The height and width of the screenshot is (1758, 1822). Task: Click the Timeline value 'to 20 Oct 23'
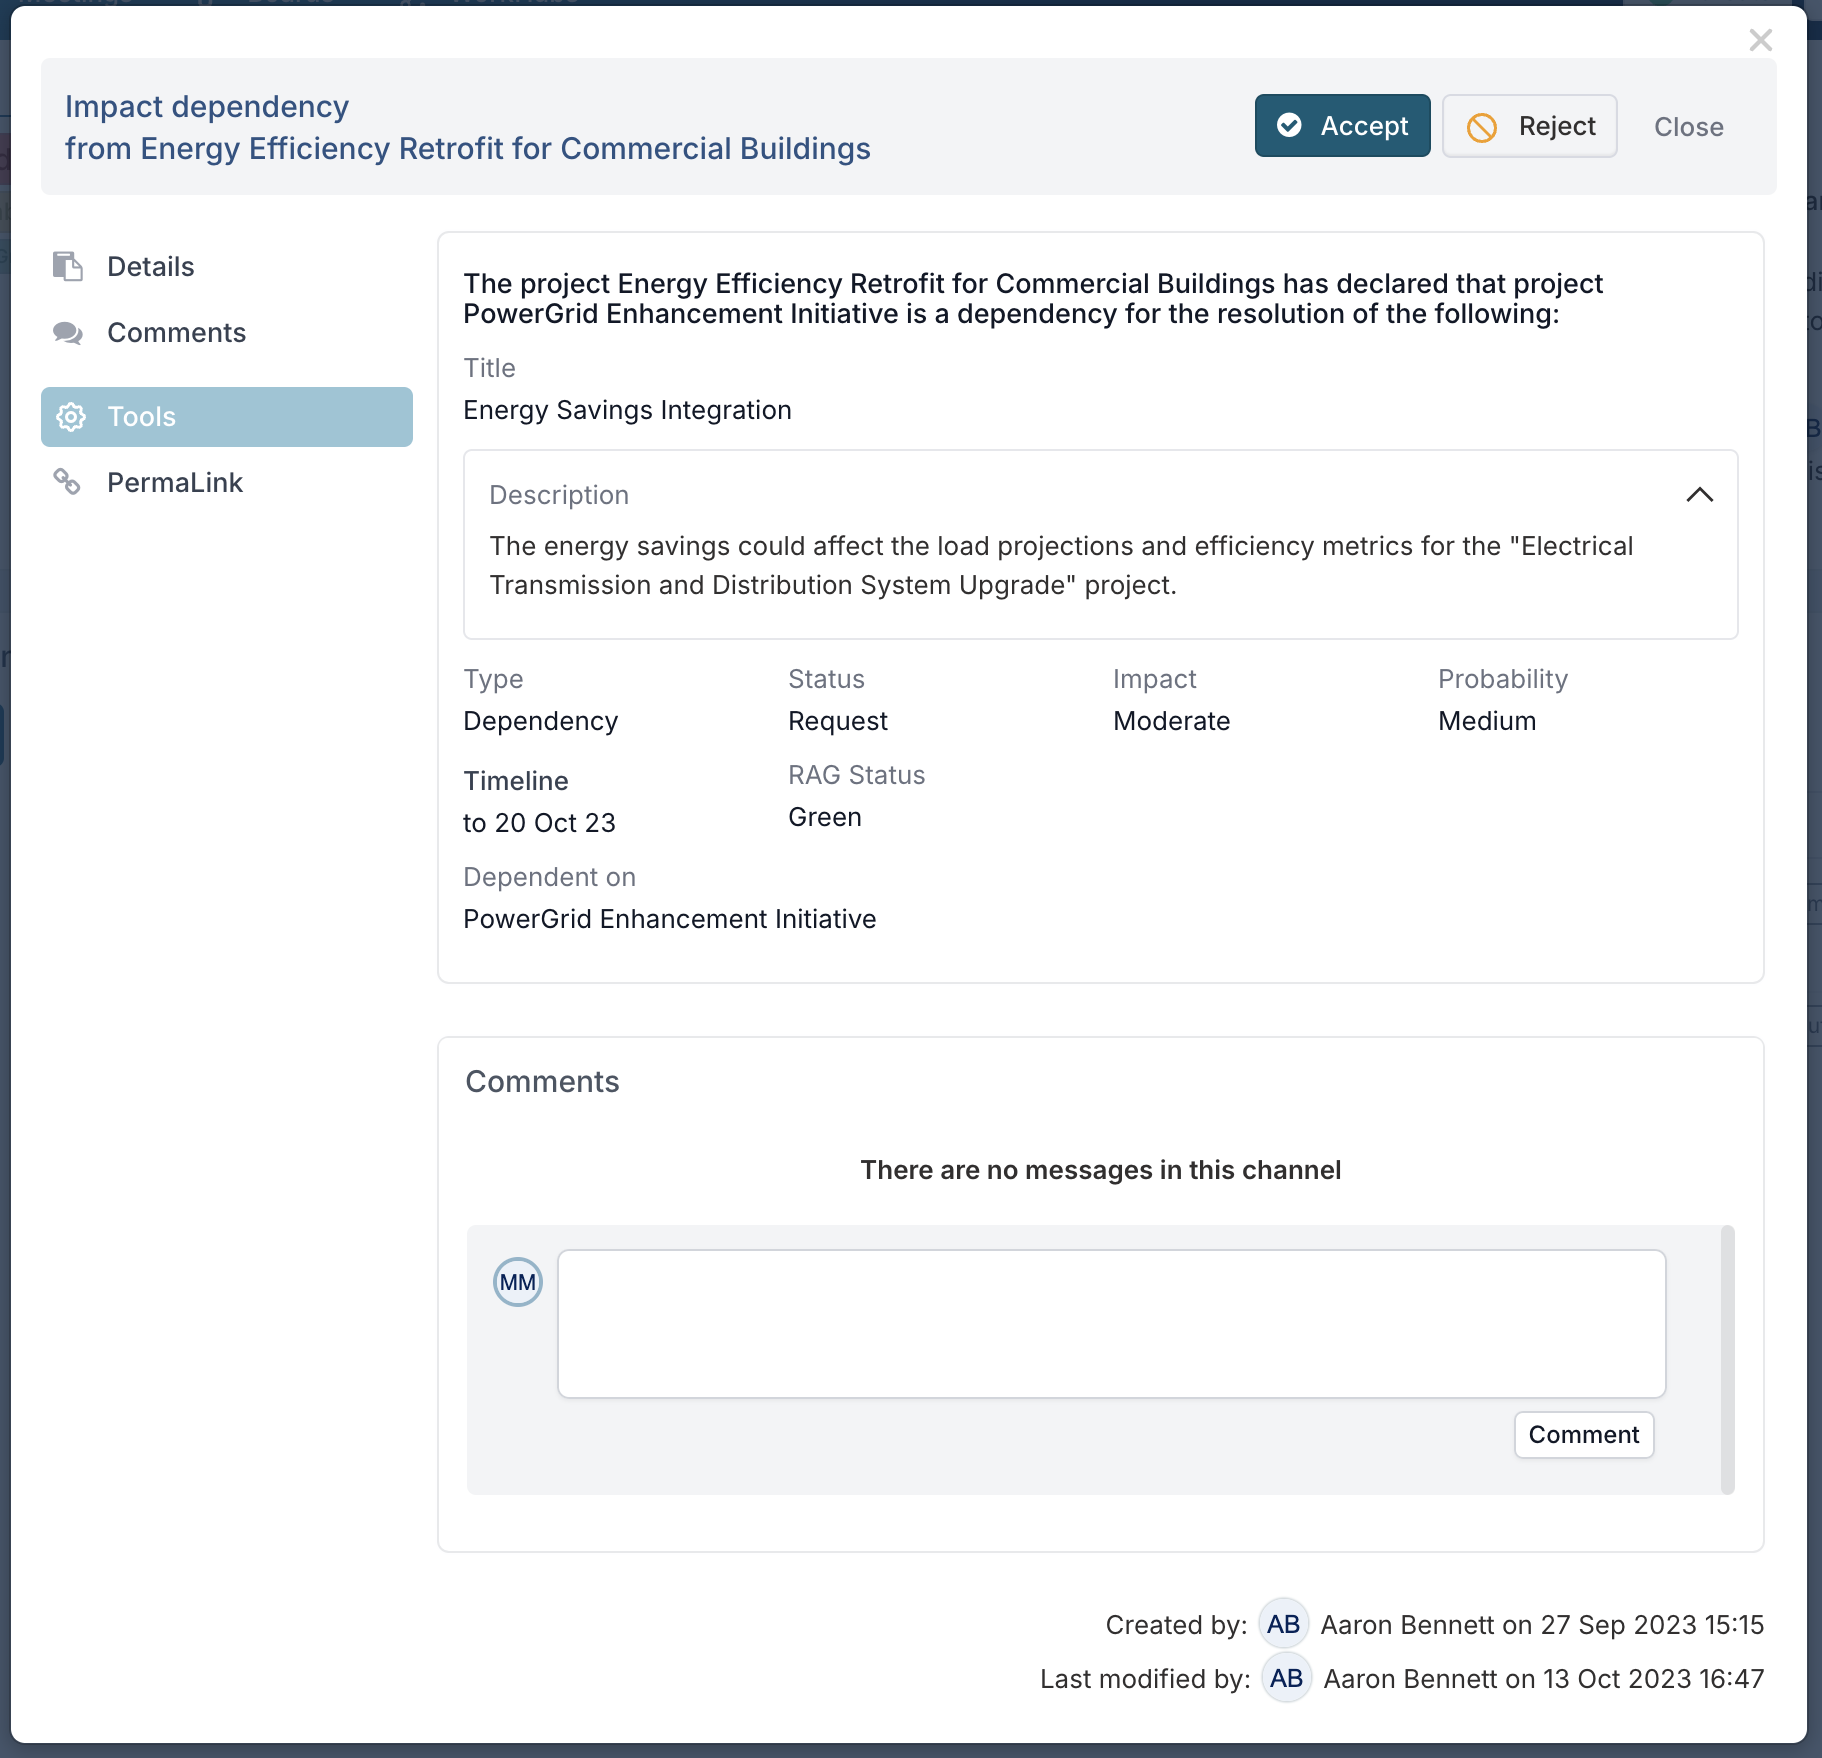pyautogui.click(x=539, y=823)
